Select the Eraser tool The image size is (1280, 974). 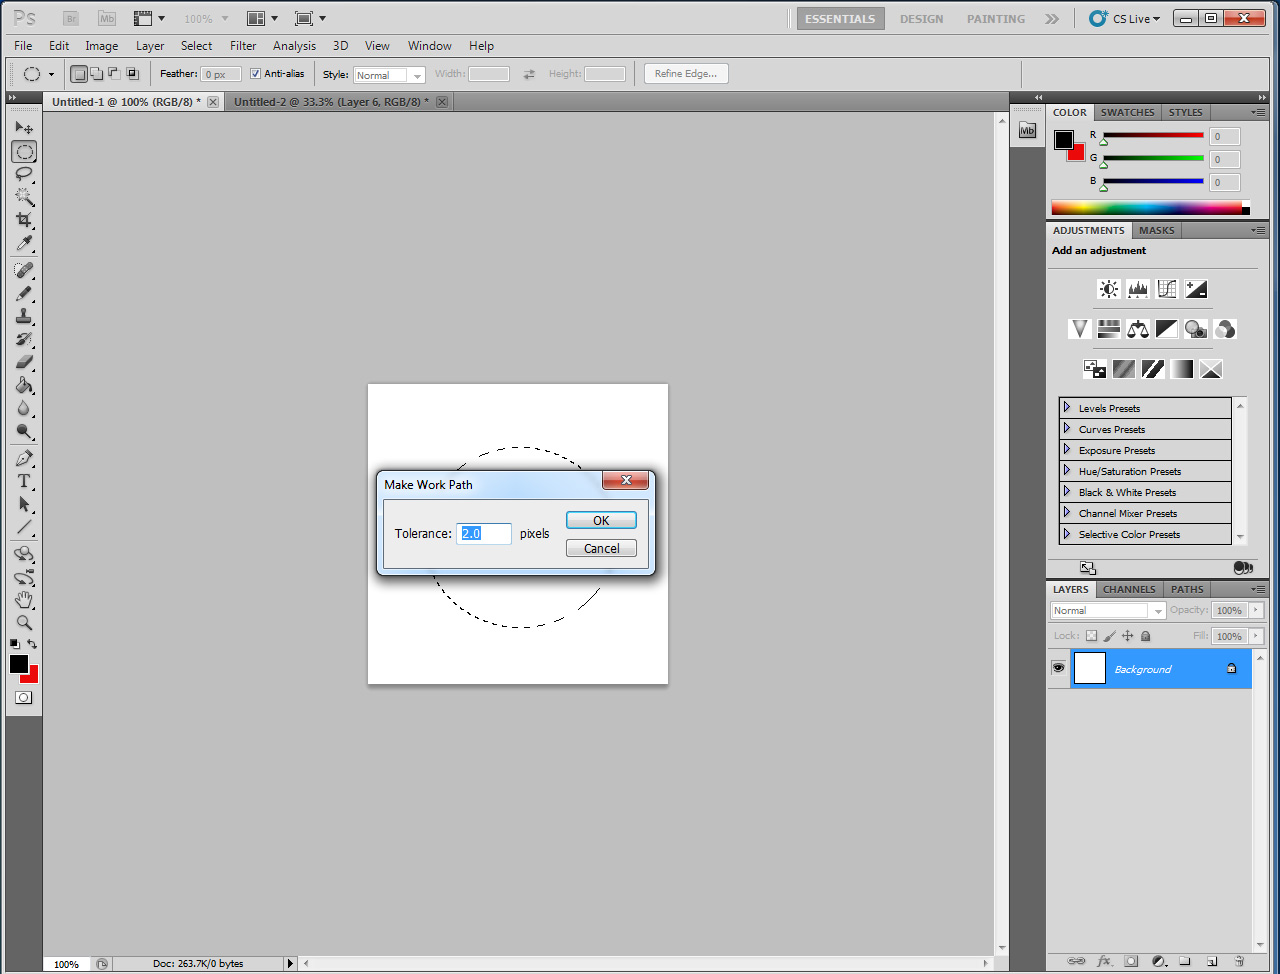point(24,363)
